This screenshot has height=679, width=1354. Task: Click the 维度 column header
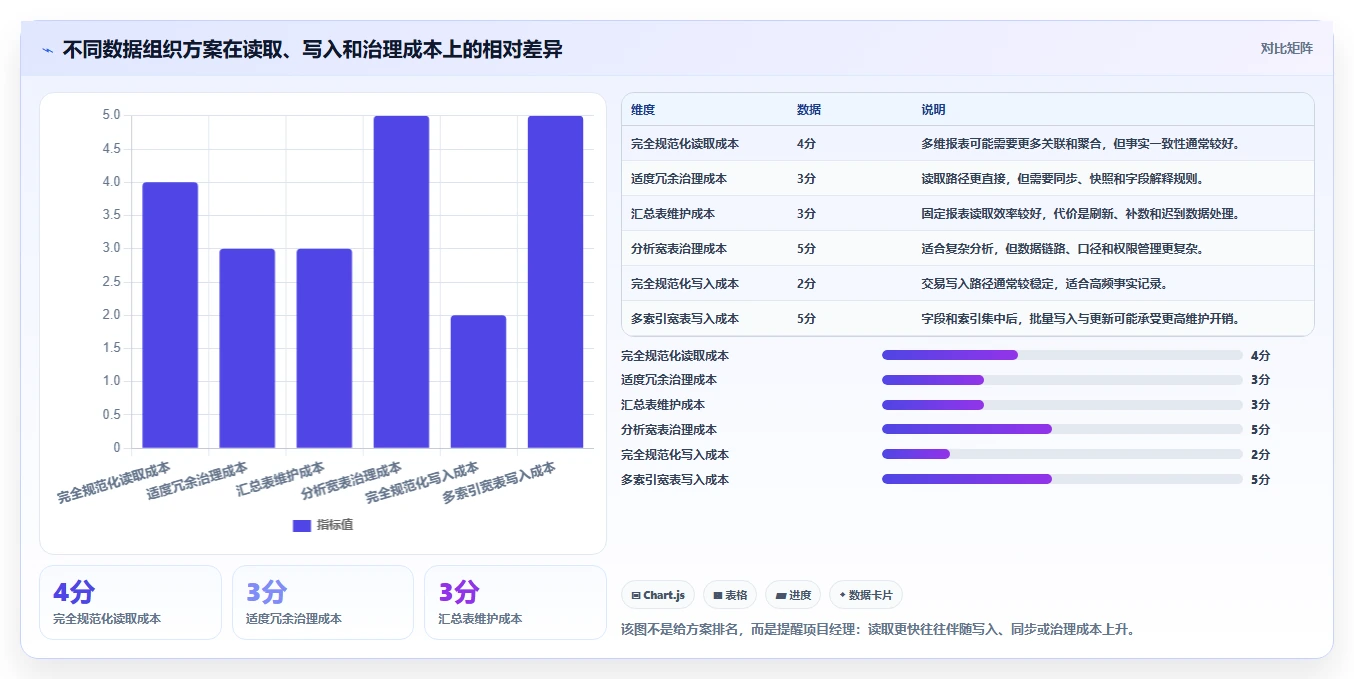pos(643,110)
